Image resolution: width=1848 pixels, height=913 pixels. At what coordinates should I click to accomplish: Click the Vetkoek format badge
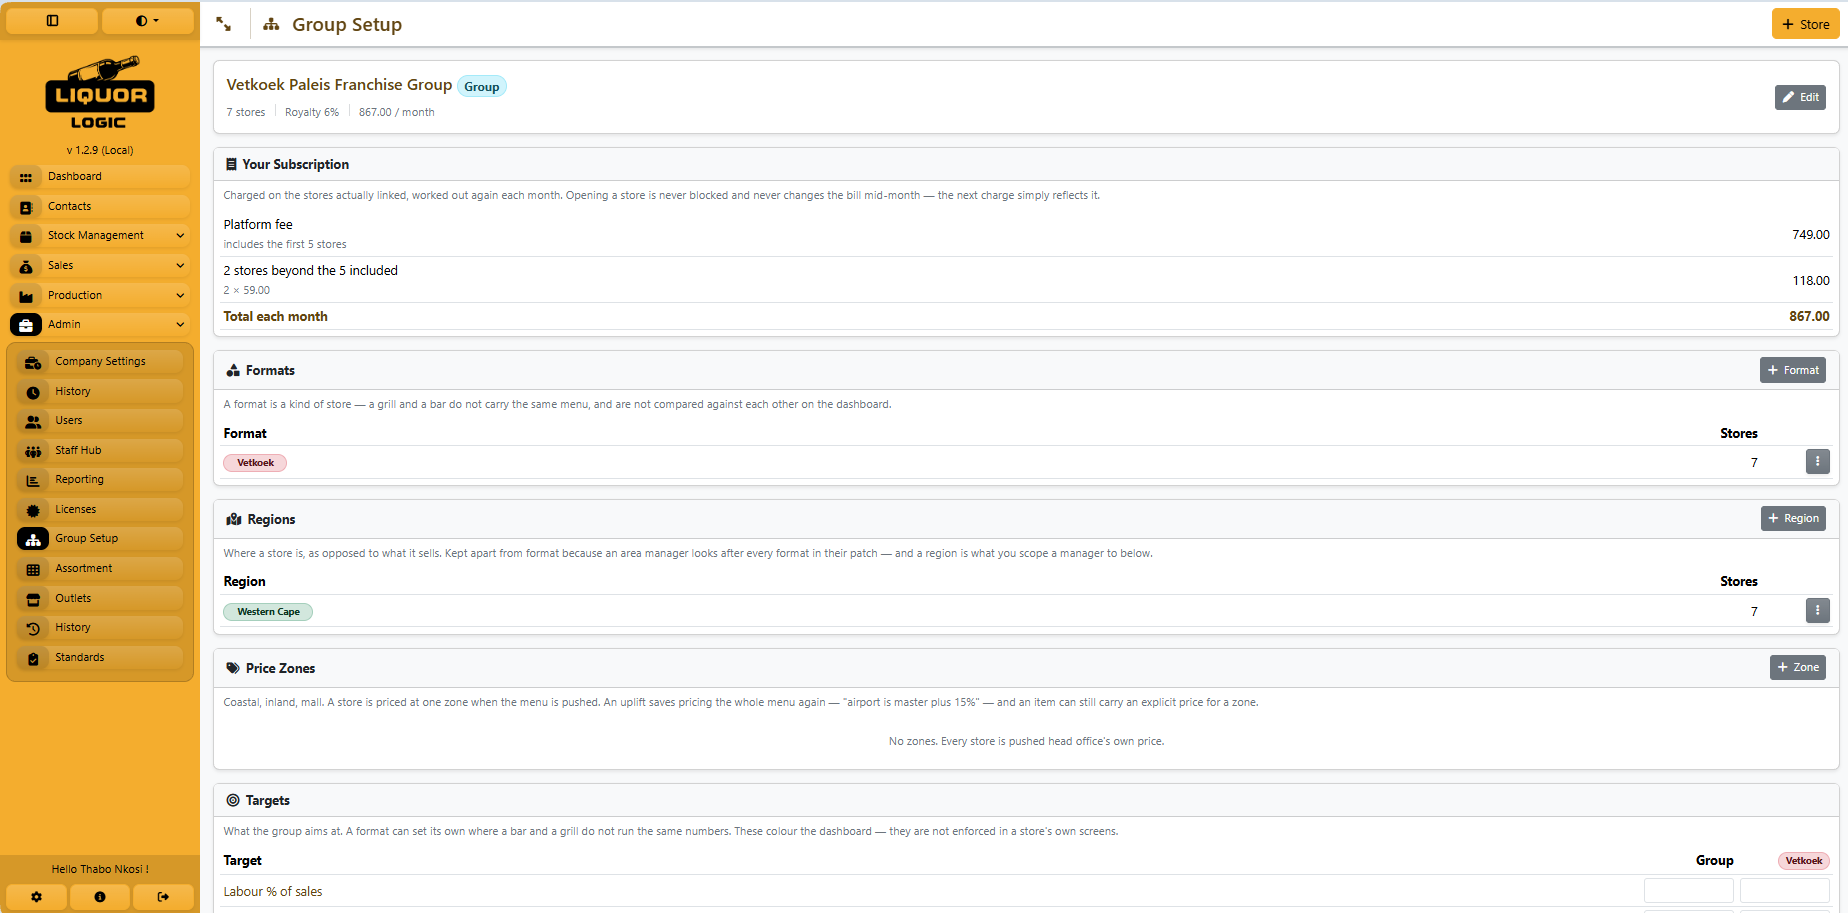(x=255, y=463)
